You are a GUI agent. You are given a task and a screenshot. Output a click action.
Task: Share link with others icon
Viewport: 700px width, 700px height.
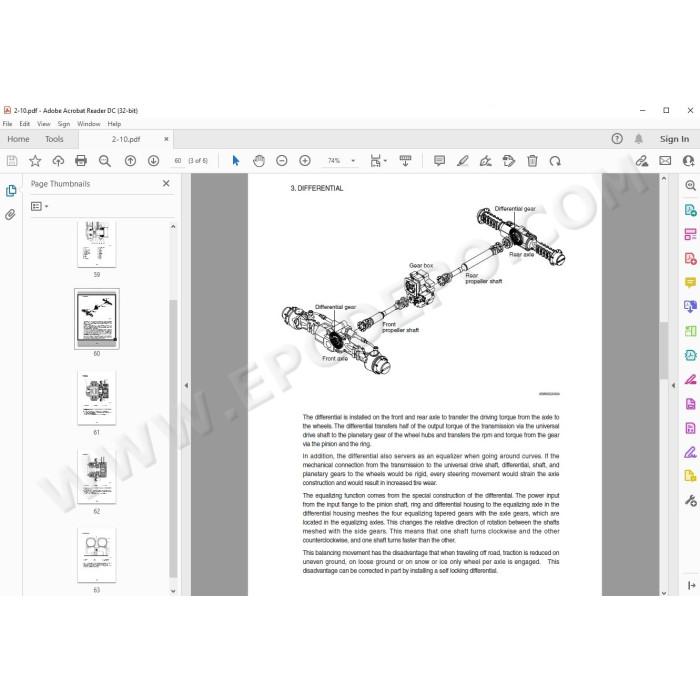pyautogui.click(x=642, y=161)
